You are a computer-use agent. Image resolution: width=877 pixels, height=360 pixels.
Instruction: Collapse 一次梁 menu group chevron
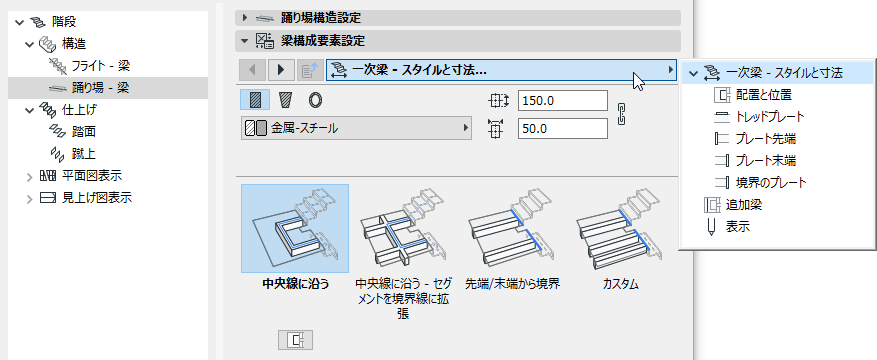click(x=694, y=73)
